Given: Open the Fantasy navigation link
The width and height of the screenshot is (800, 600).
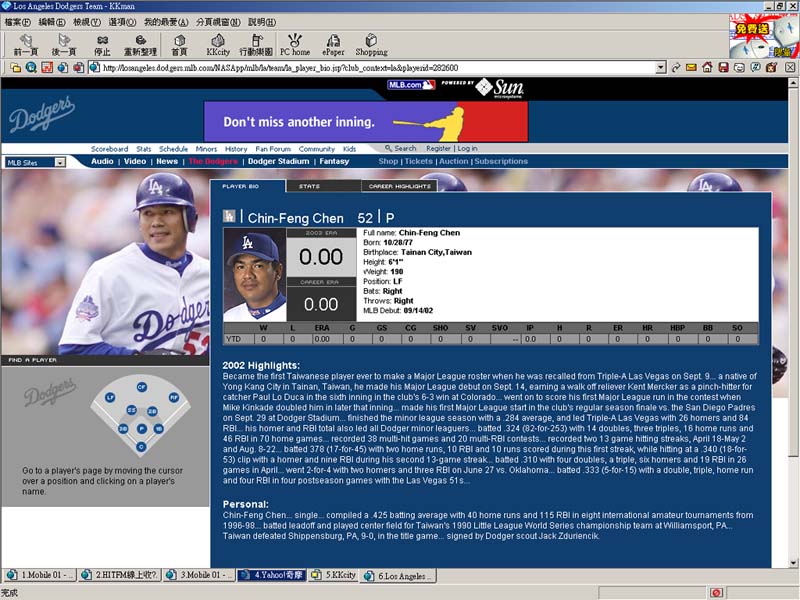Looking at the screenshot, I should pyautogui.click(x=334, y=161).
